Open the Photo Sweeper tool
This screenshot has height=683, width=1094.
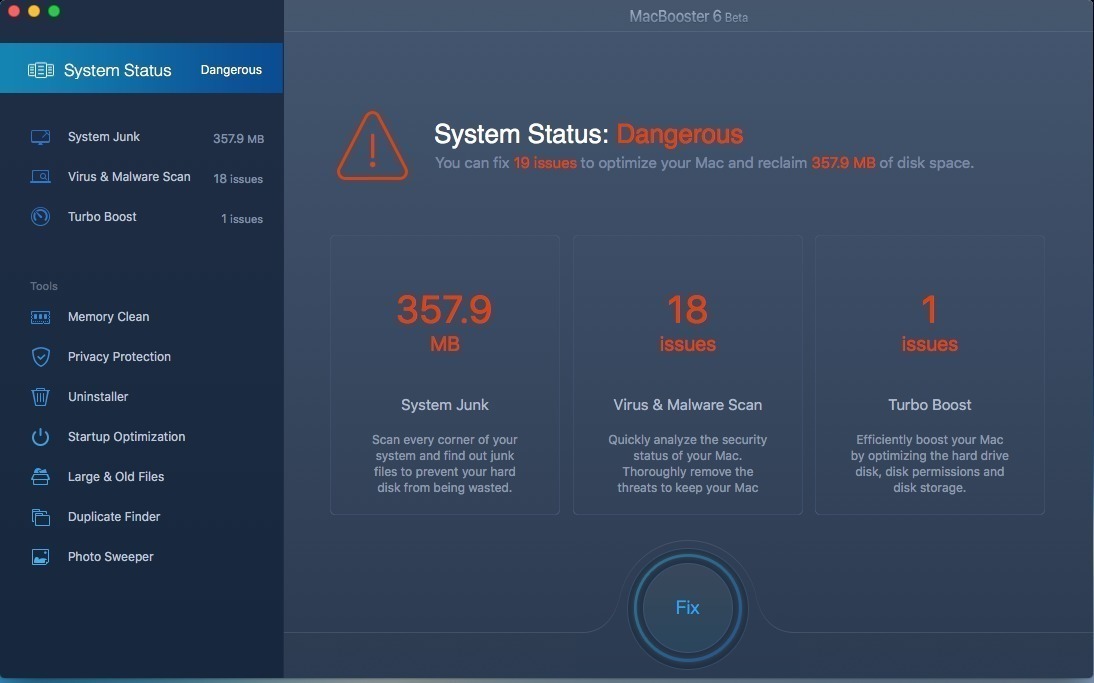click(x=142, y=557)
